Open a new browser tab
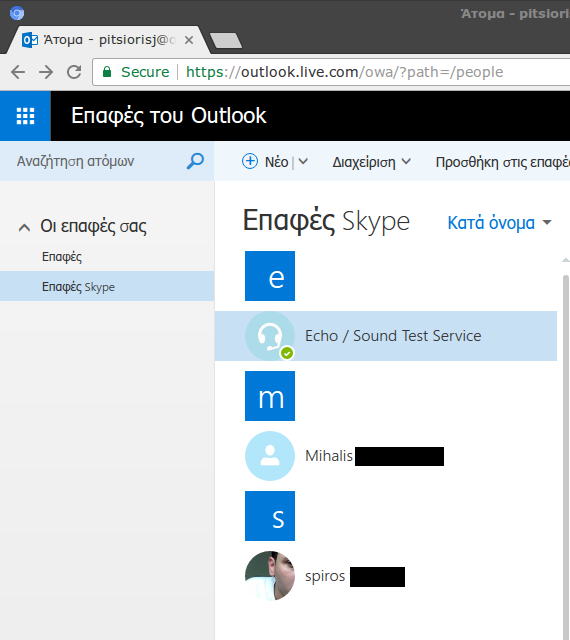The height and width of the screenshot is (640, 570). pos(226,41)
